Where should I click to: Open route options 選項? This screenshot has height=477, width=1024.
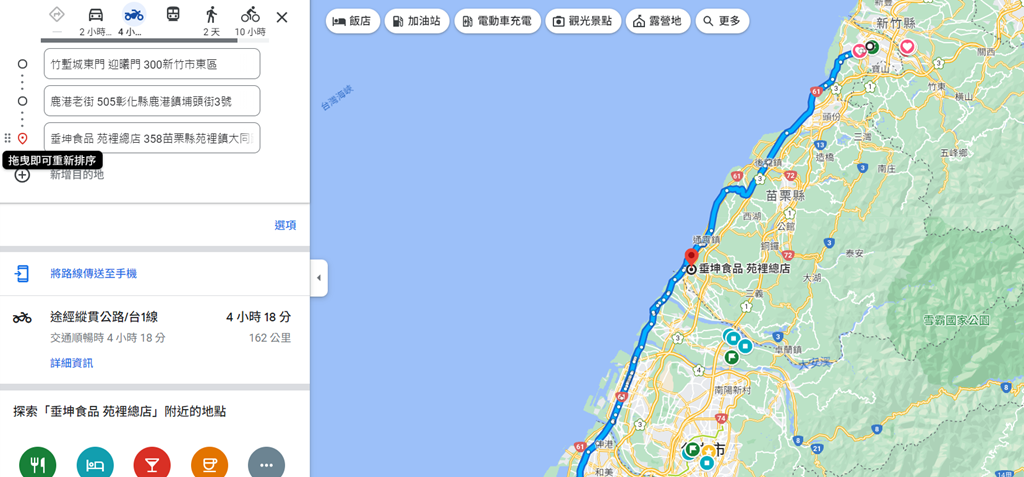tap(285, 225)
